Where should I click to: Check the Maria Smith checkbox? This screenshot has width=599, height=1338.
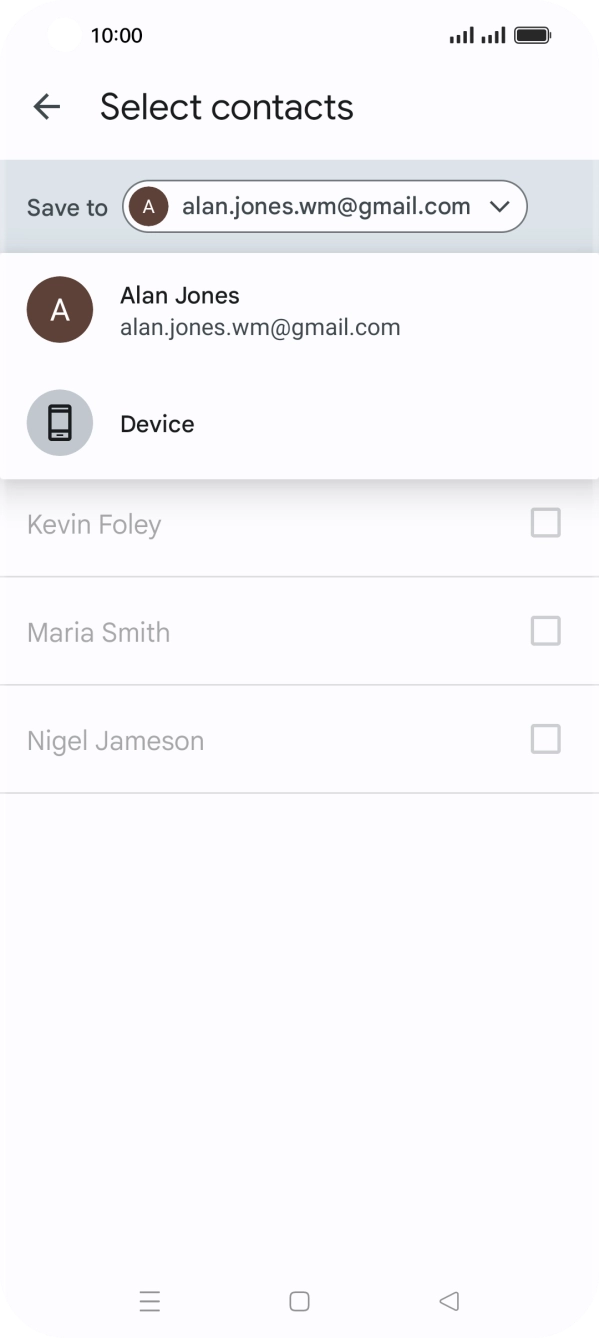click(545, 631)
